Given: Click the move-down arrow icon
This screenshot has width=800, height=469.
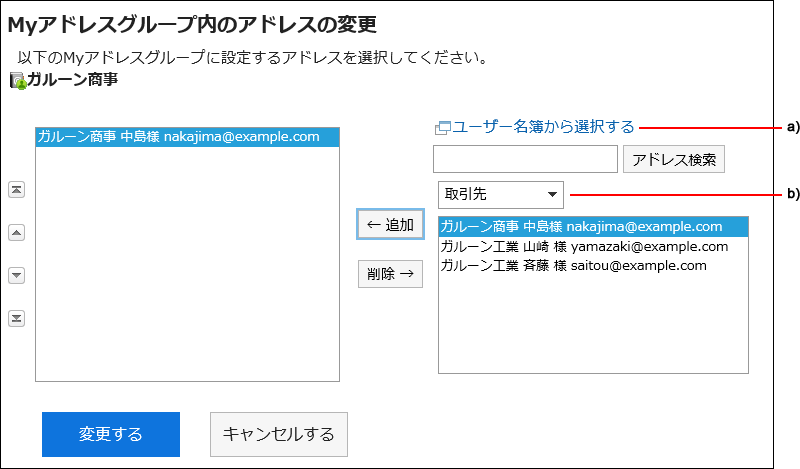Looking at the screenshot, I should (16, 276).
